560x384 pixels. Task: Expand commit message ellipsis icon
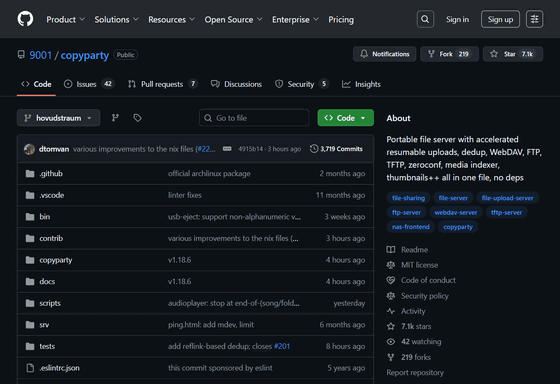click(x=227, y=149)
